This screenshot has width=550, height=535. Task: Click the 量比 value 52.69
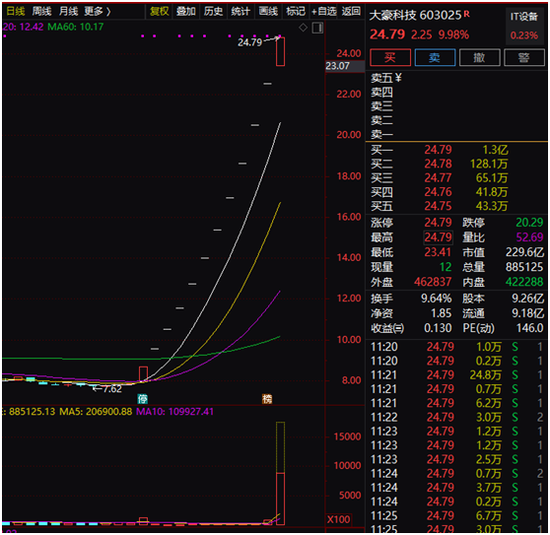tap(529, 237)
